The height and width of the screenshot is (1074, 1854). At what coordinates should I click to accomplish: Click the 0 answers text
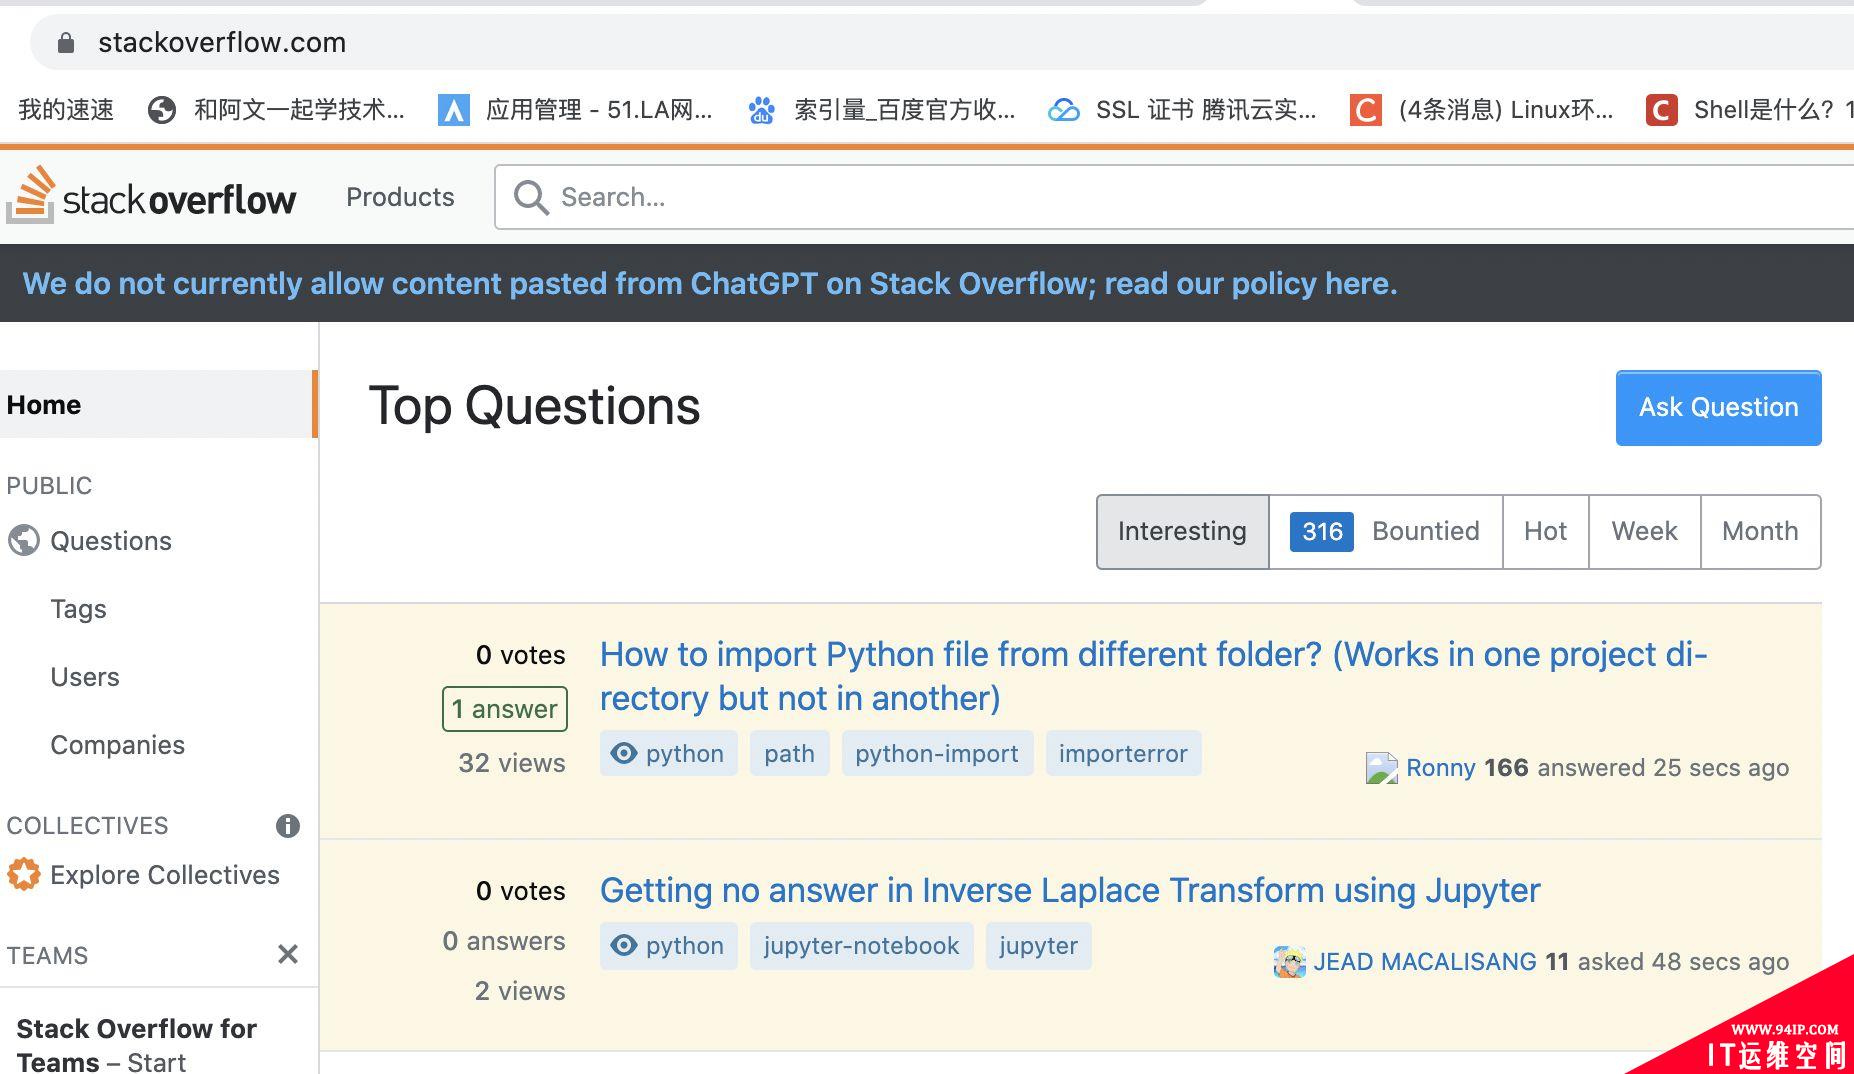(x=504, y=942)
